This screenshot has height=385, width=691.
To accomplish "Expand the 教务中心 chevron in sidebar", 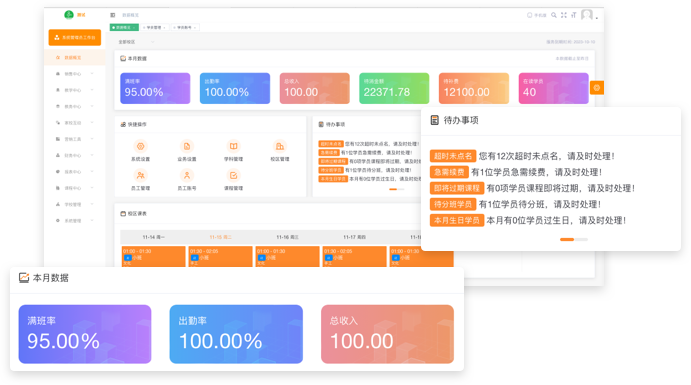I will coord(92,106).
